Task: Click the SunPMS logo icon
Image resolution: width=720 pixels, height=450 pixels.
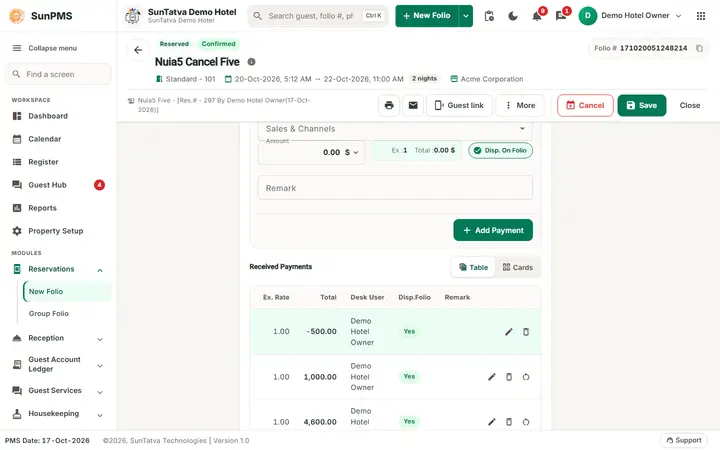Action: pos(17,16)
